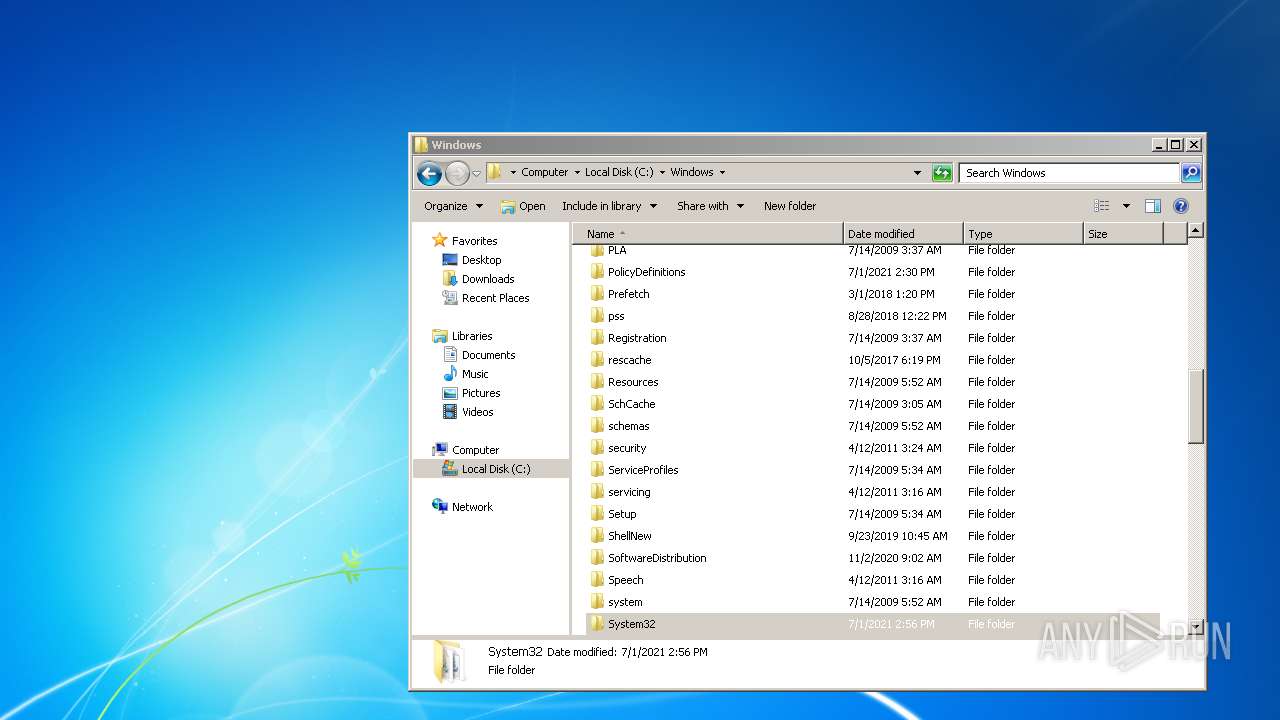Open the Organize menu
1280x720 pixels.
(453, 206)
